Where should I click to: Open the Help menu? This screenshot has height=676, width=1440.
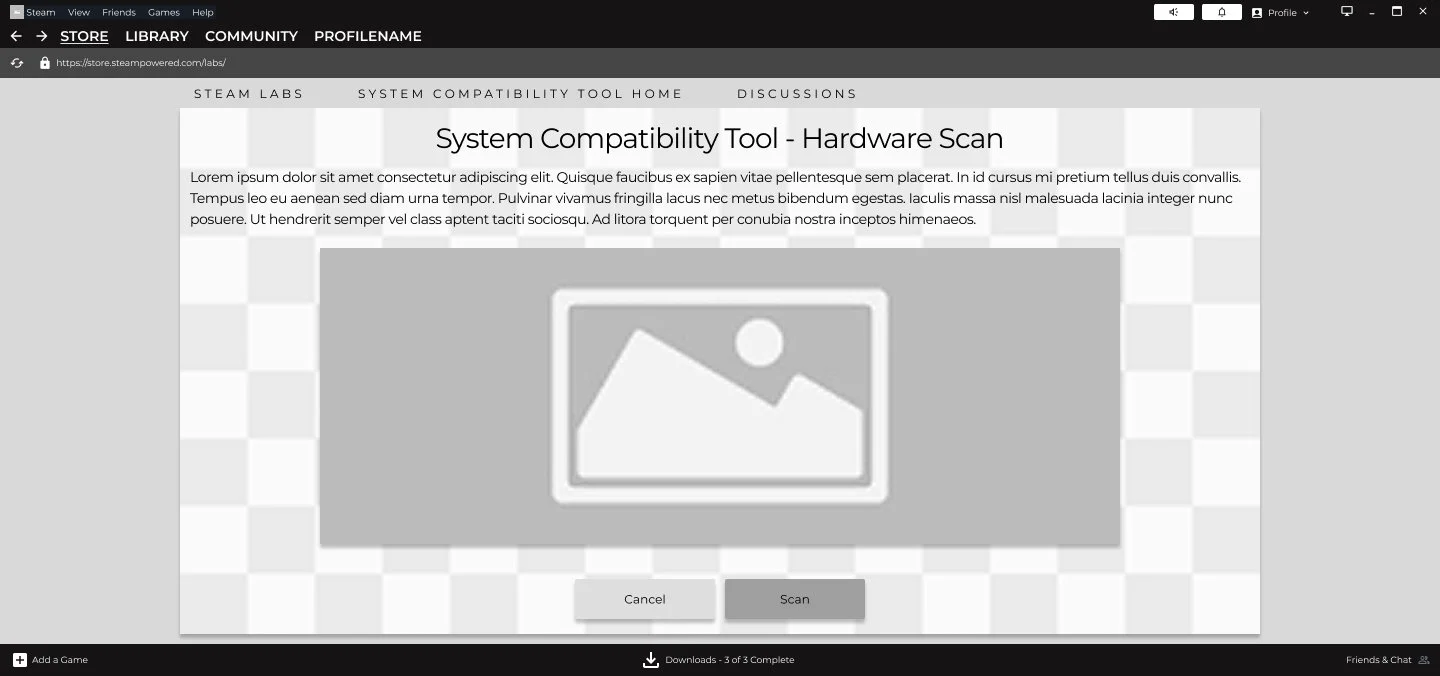(x=203, y=12)
